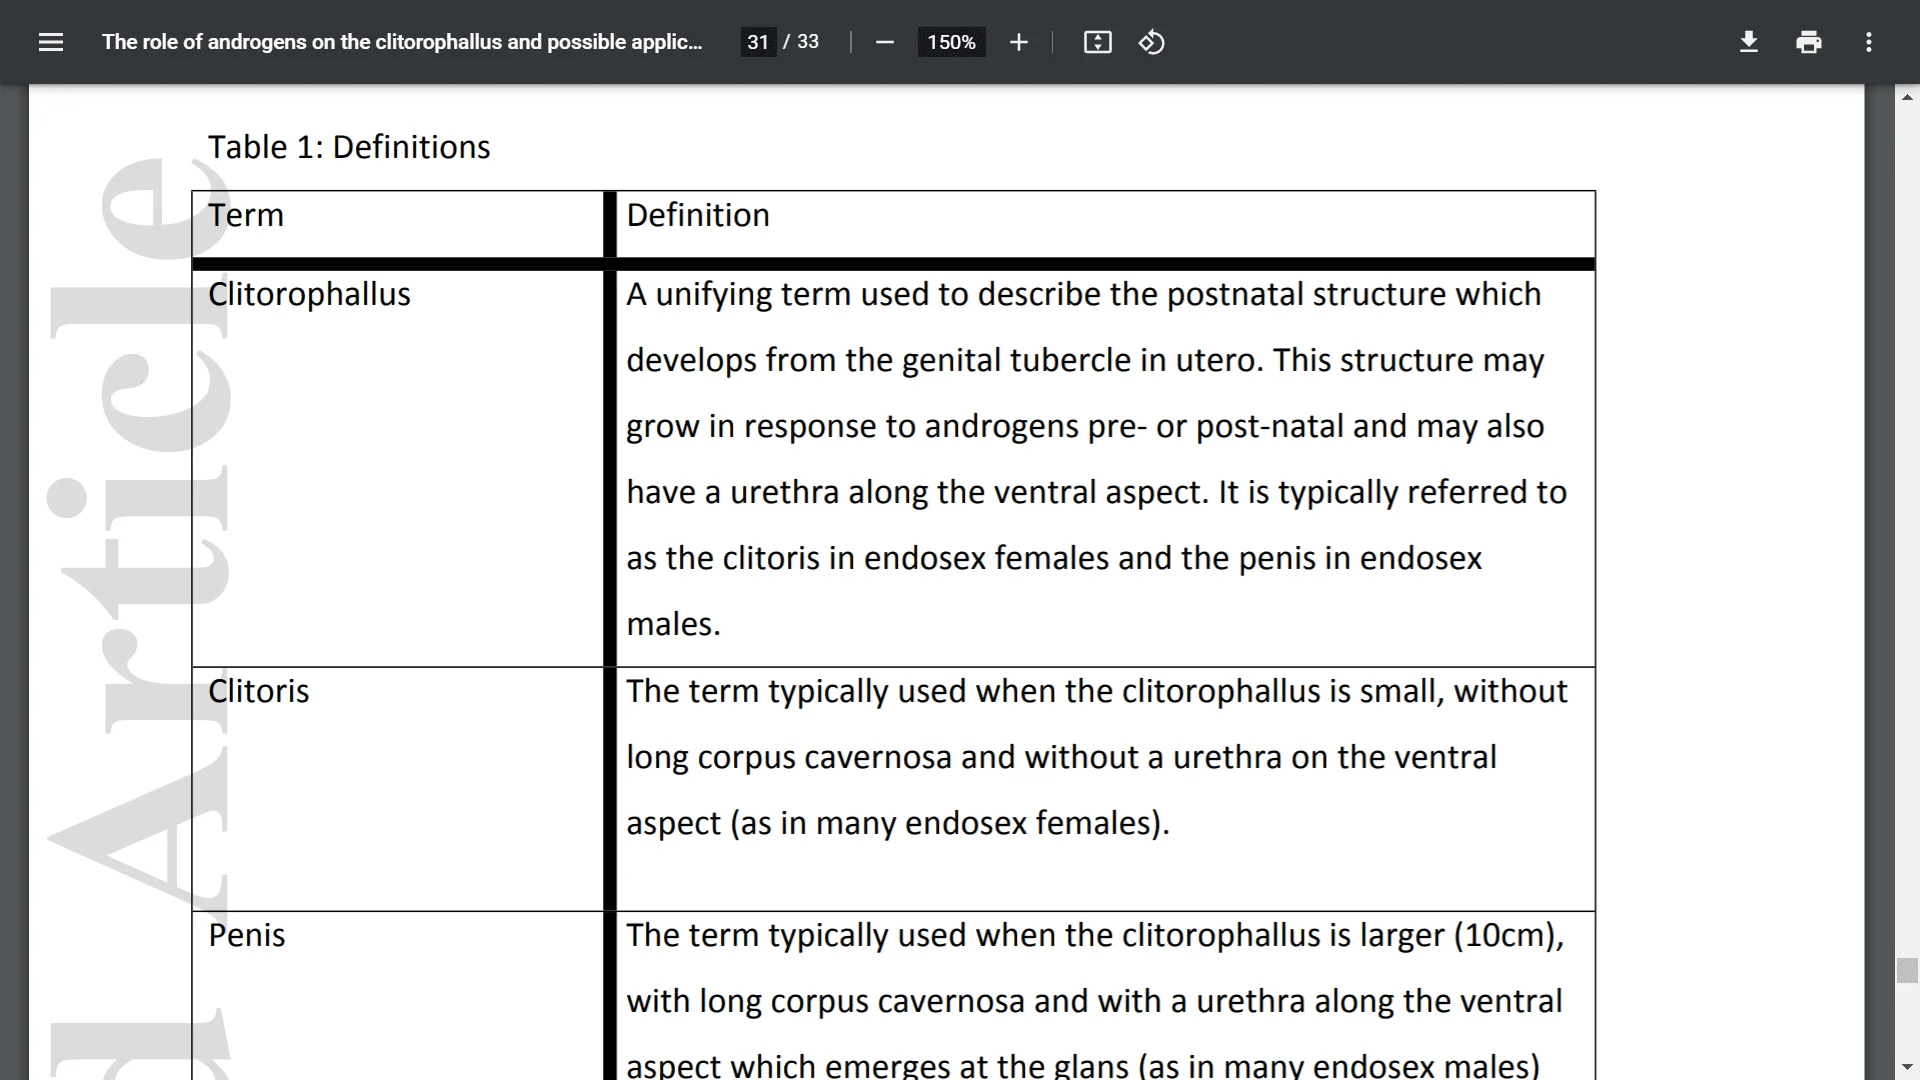Download the PDF file
This screenshot has height=1080, width=1920.
click(x=1748, y=42)
